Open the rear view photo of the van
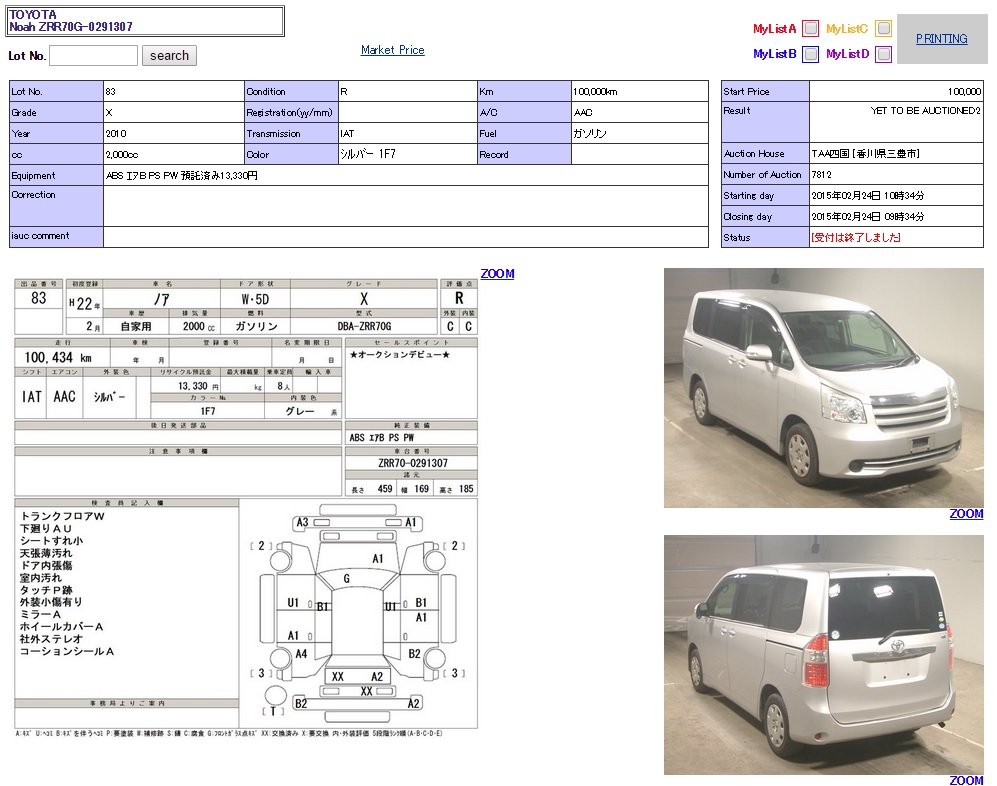 tap(823, 655)
